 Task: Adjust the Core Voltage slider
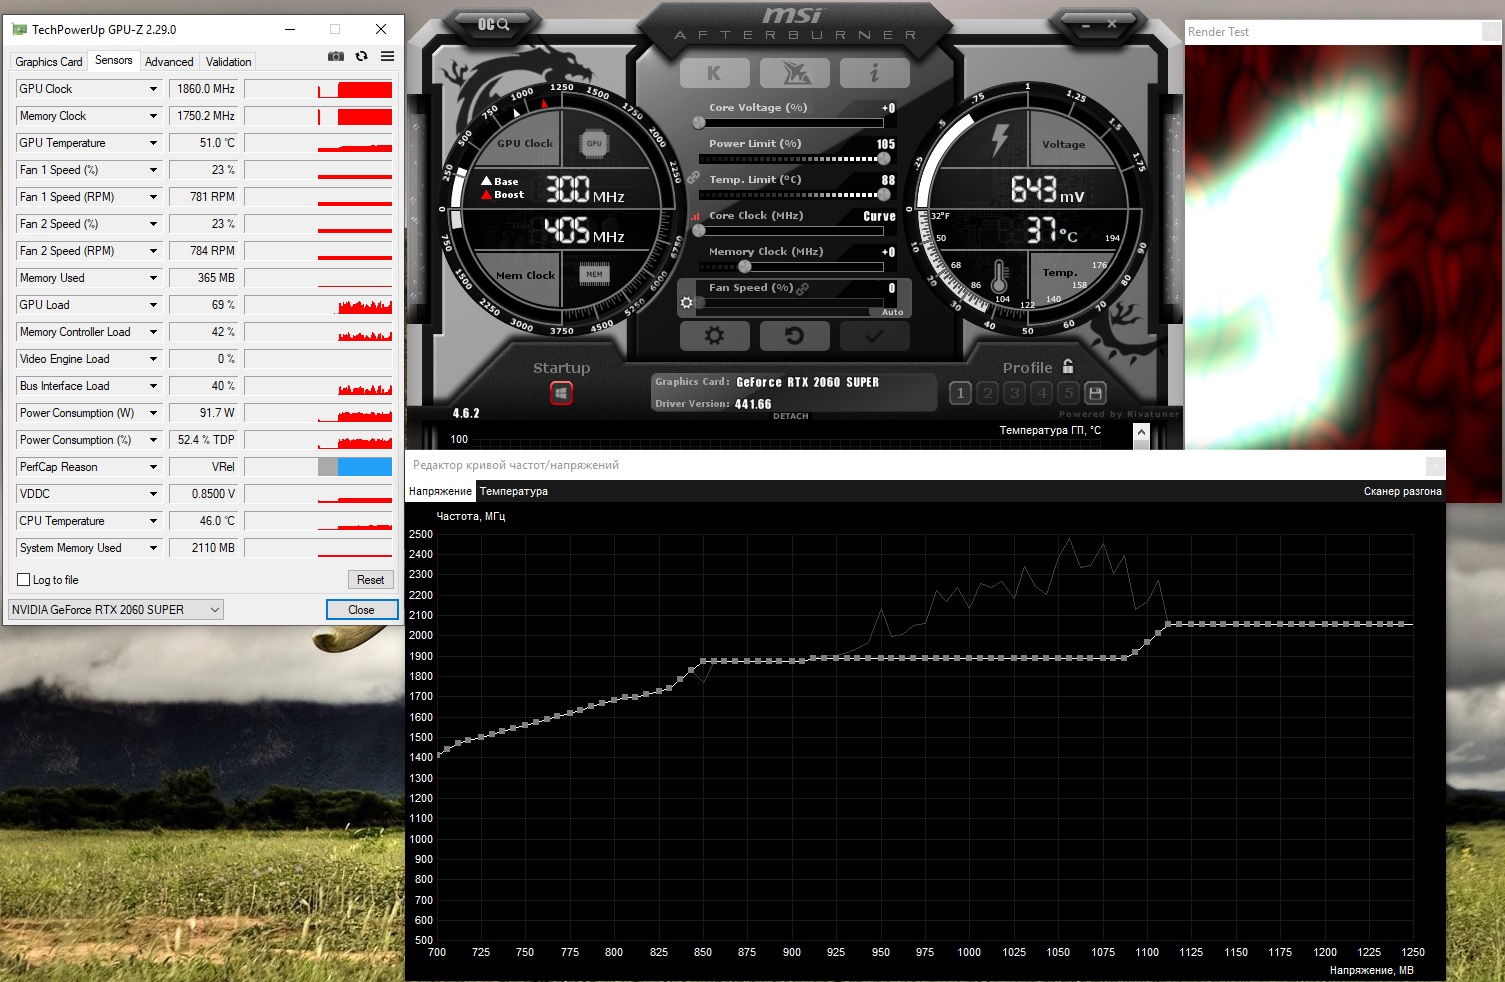pyautogui.click(x=790, y=123)
